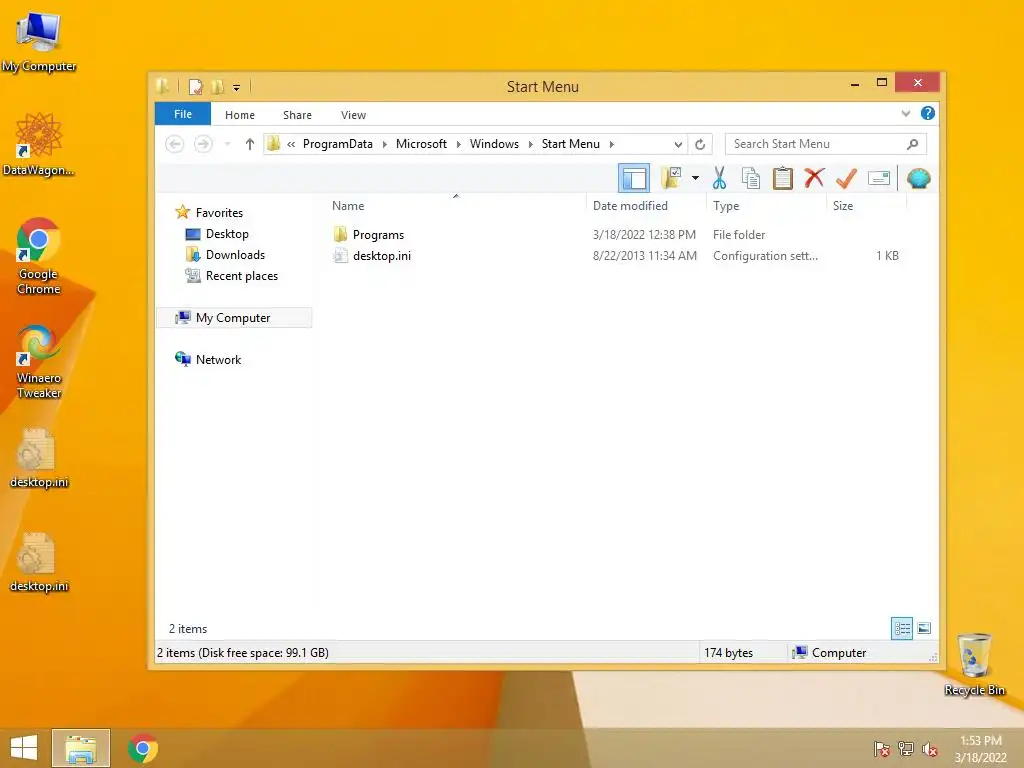Switch to the Home ribbon tab
The image size is (1024, 768).
[240, 115]
